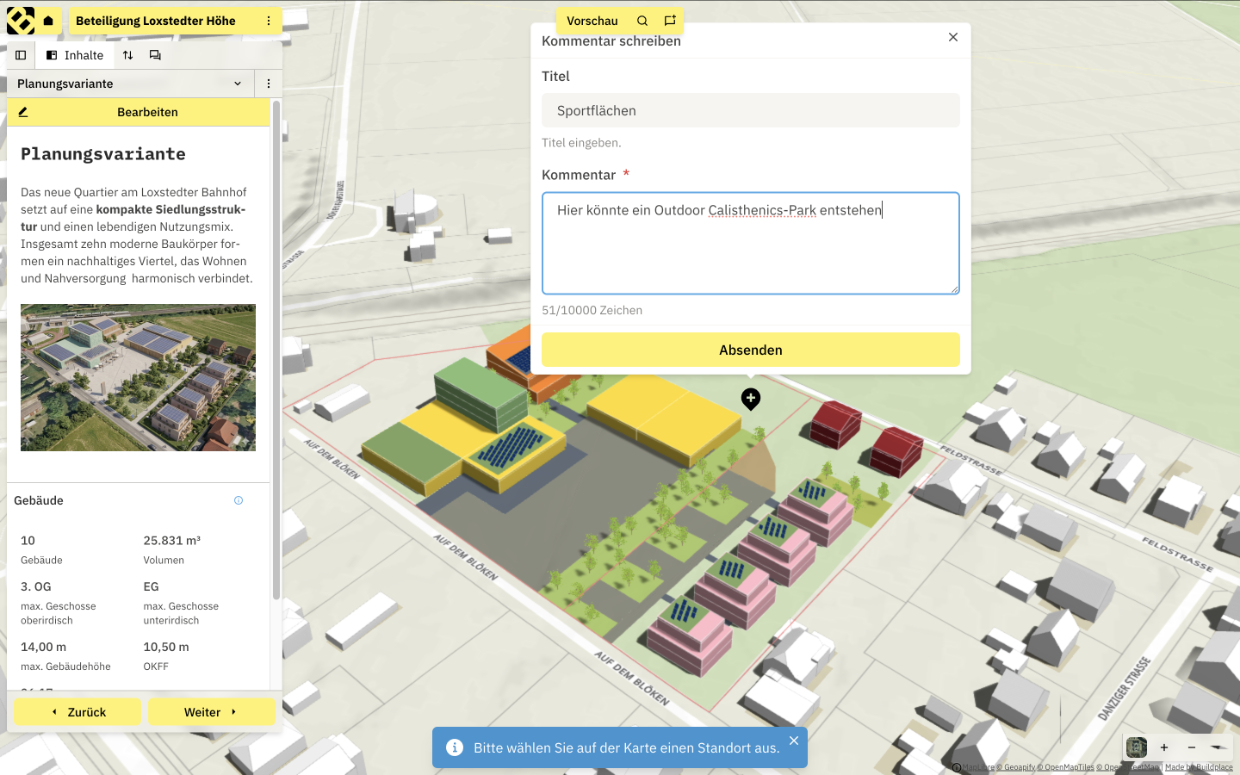
Task: Click the left panel vertical scrollbar
Action: tap(276, 350)
